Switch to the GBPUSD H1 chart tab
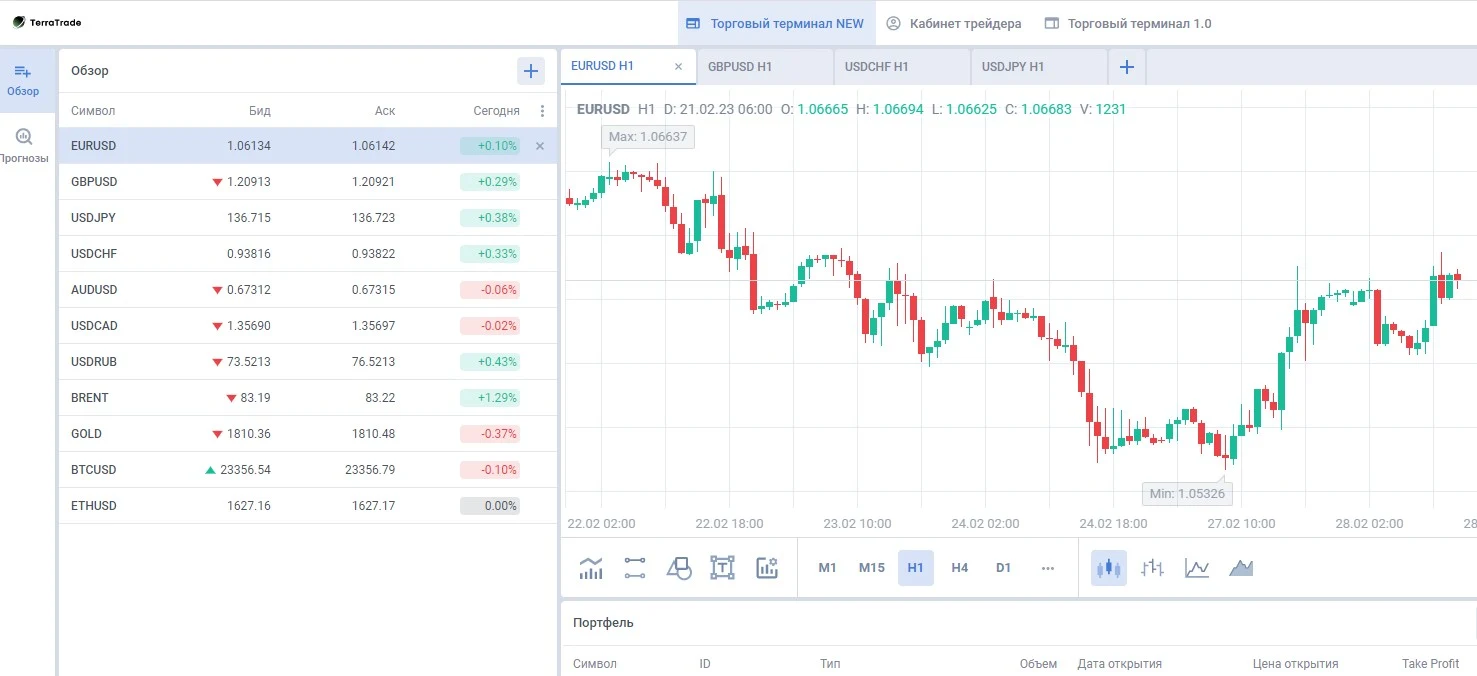This screenshot has width=1477, height=676. click(765, 67)
